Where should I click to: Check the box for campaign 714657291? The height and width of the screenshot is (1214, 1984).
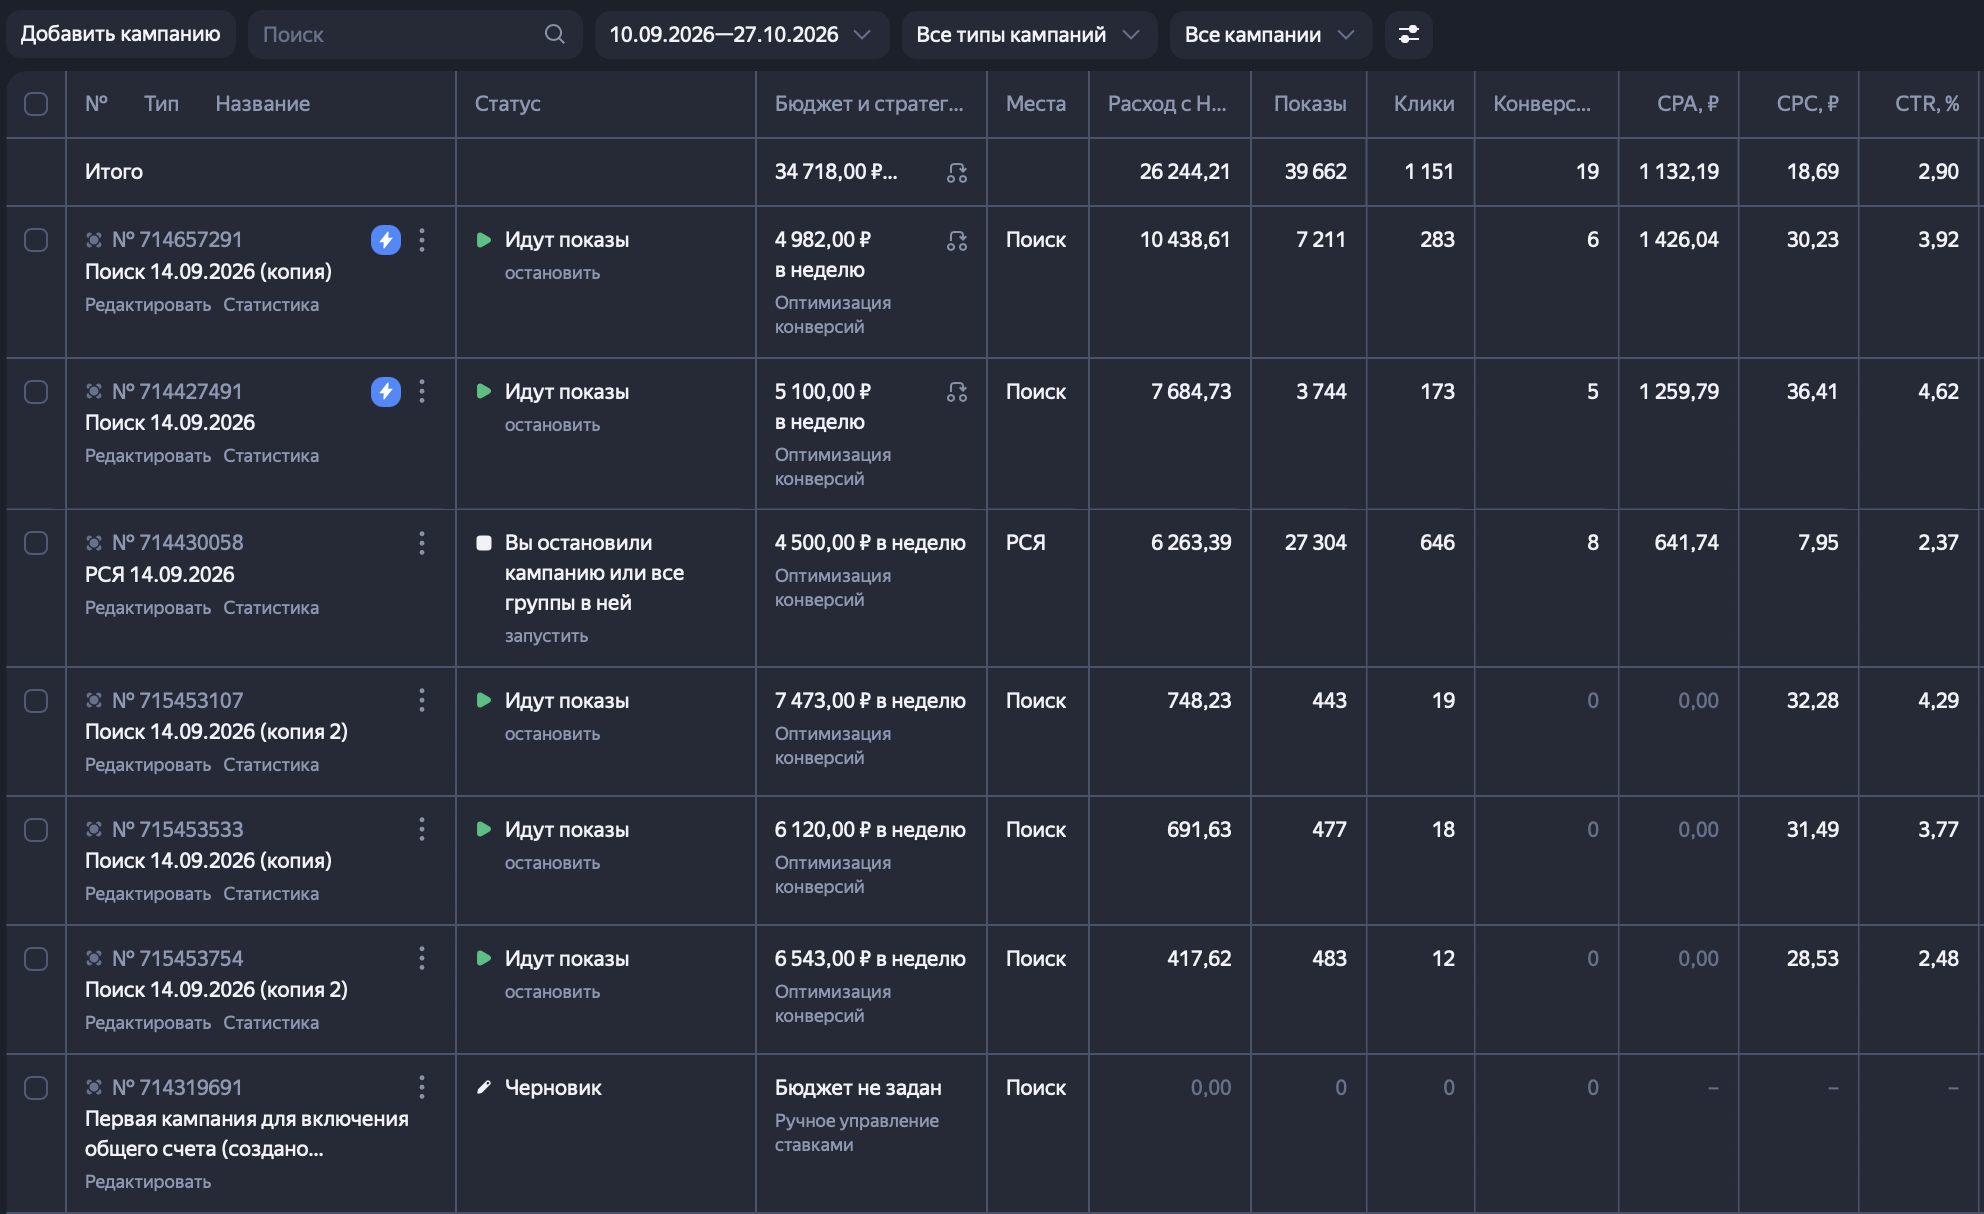point(36,240)
